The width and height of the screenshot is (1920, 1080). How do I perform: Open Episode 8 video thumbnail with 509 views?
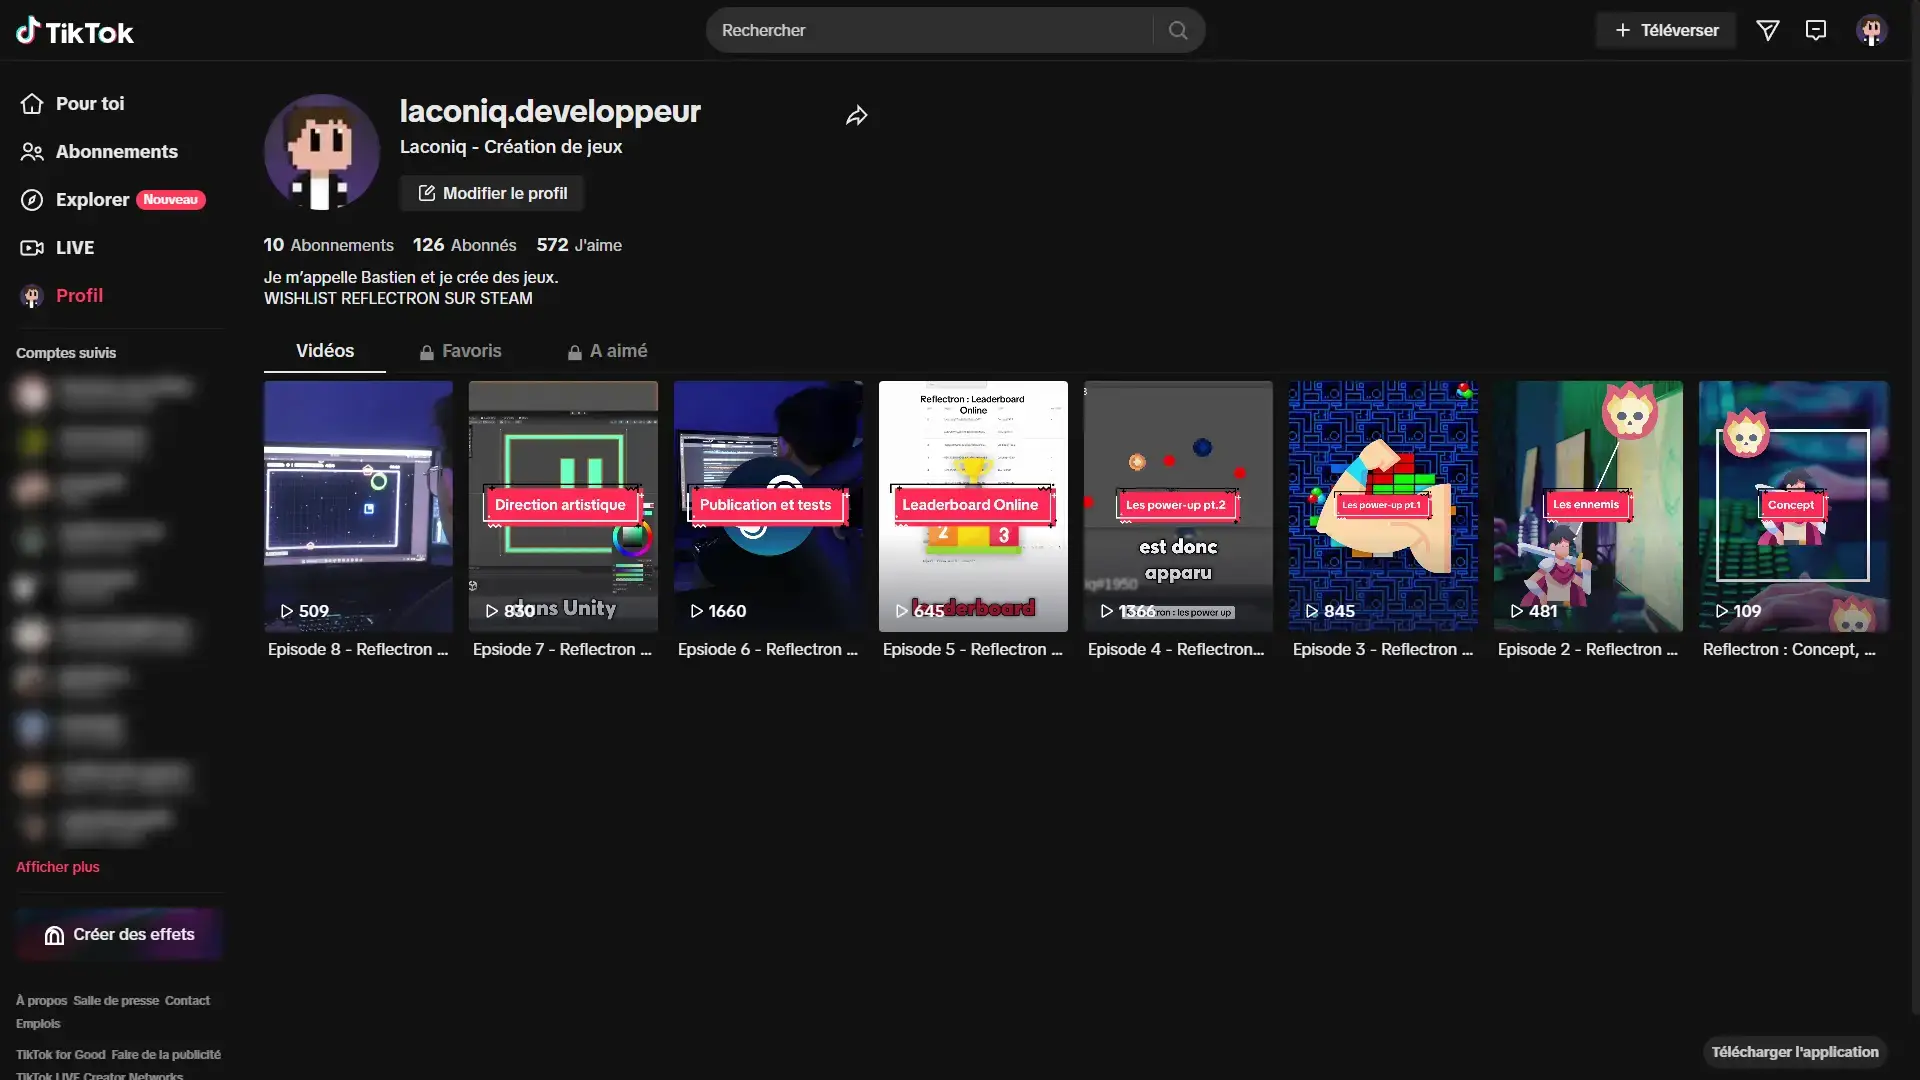358,506
